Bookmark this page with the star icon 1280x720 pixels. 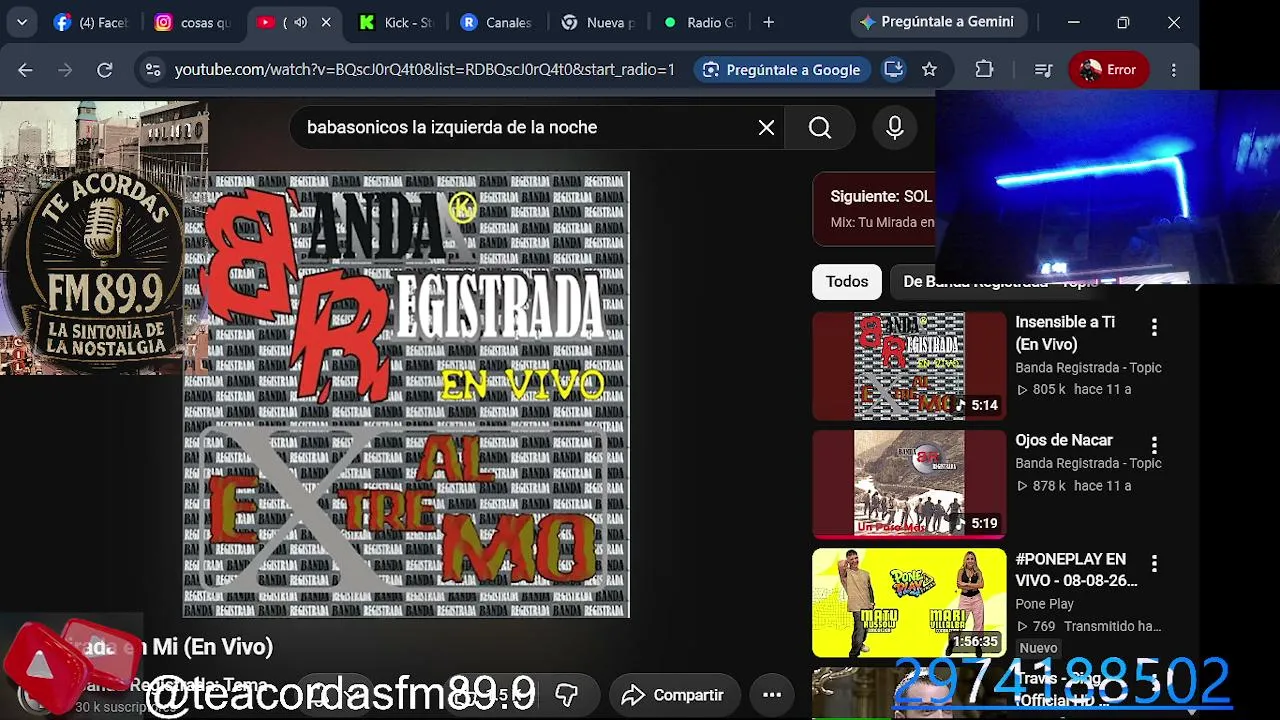coord(930,70)
